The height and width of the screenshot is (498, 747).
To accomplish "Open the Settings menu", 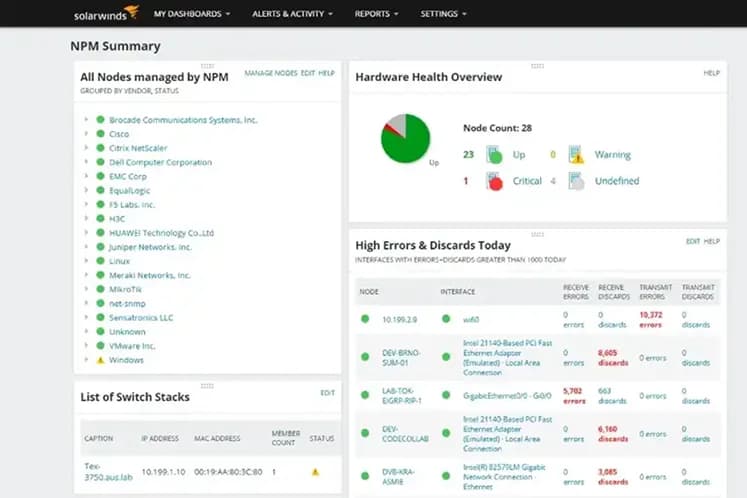I will pos(443,14).
